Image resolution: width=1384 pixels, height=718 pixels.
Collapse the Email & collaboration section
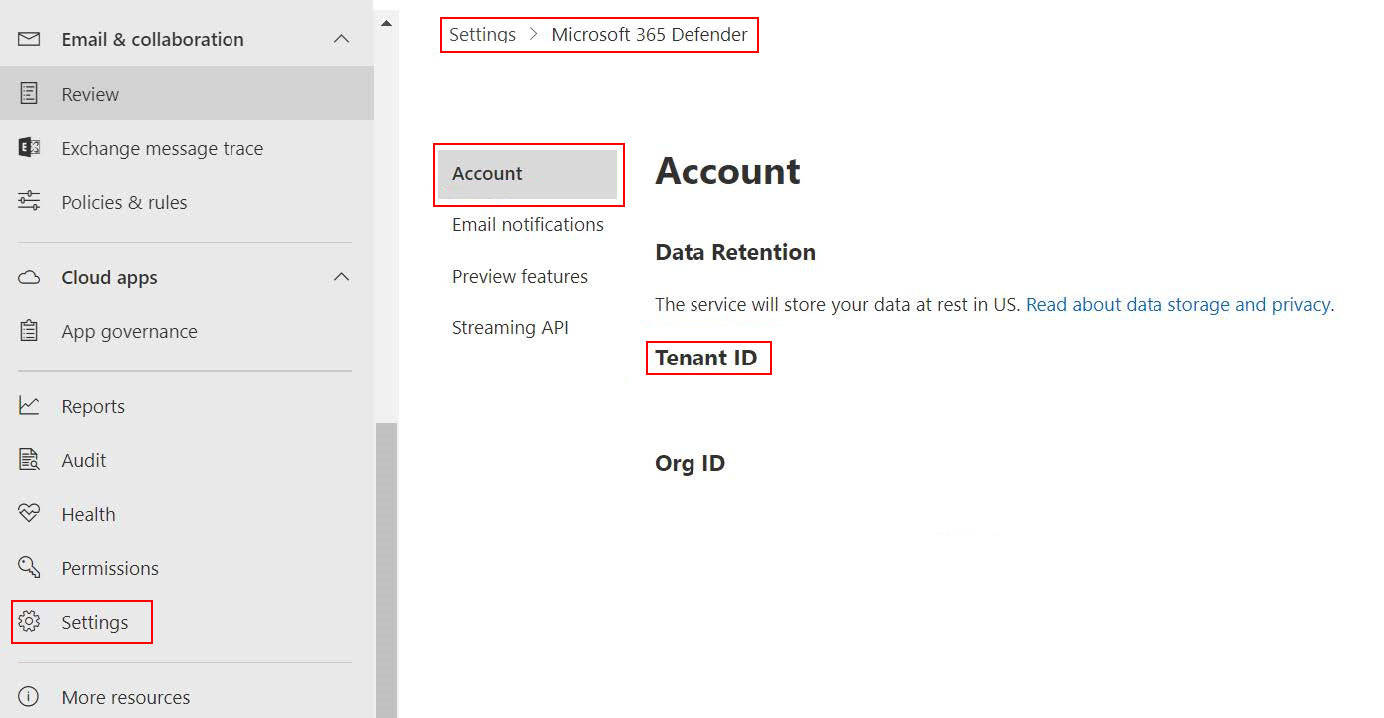point(341,39)
